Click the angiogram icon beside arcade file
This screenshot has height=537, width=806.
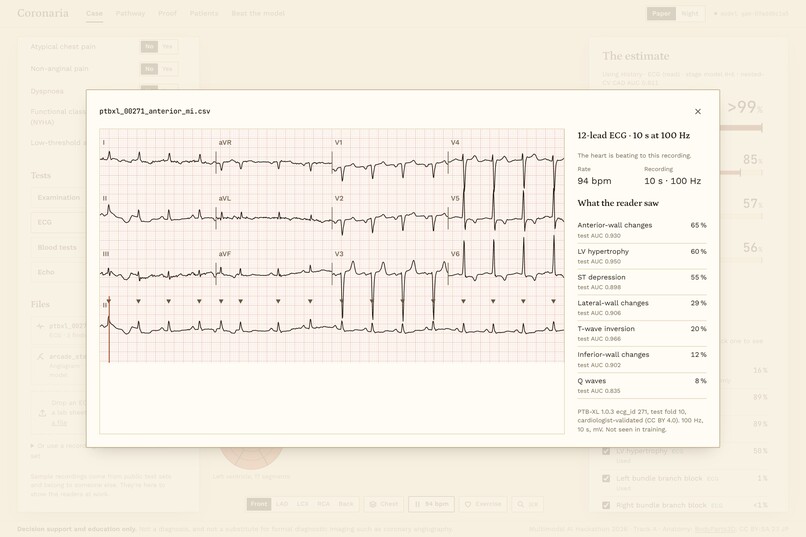tap(41, 356)
